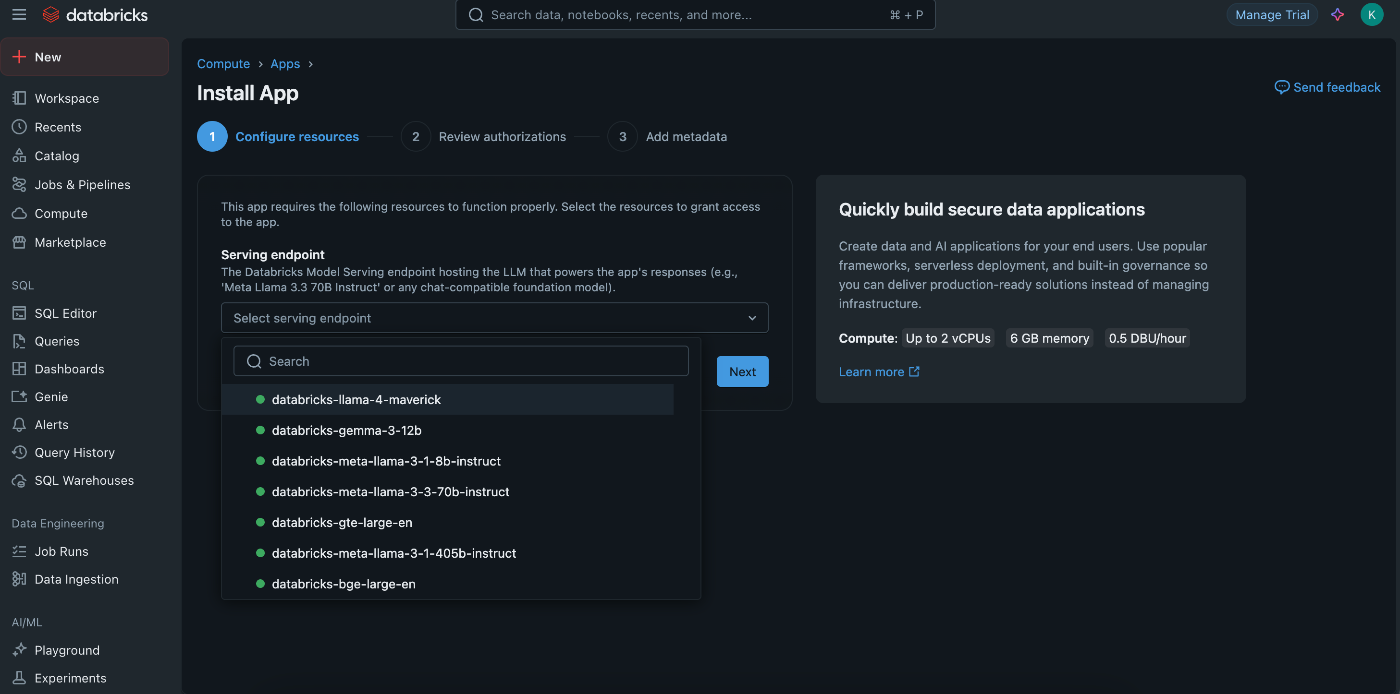Click the Experiments flask icon
The height and width of the screenshot is (694, 1400).
(x=19, y=678)
